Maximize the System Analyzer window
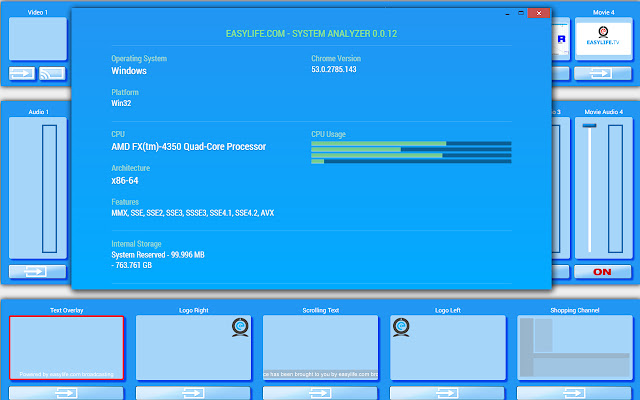This screenshot has width=640, height=400. (521, 13)
